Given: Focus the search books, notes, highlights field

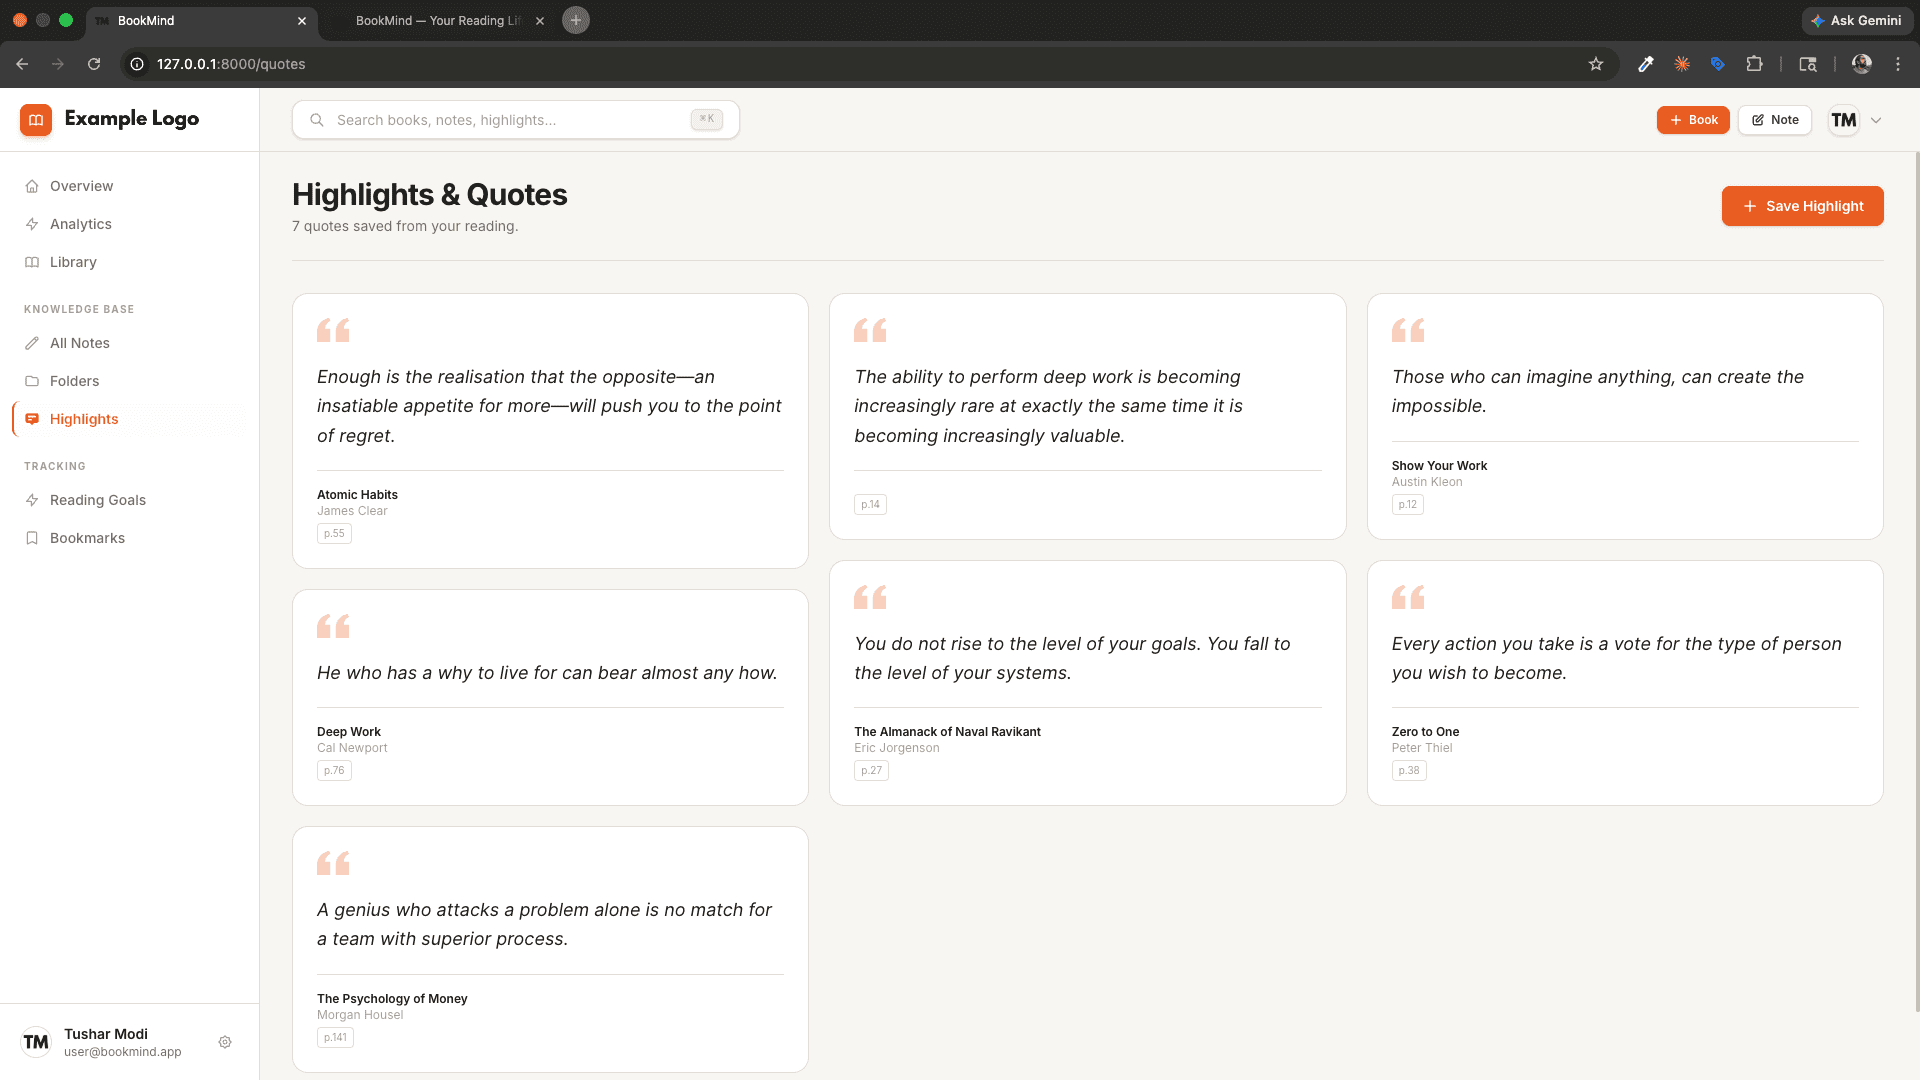Looking at the screenshot, I should click(x=516, y=120).
